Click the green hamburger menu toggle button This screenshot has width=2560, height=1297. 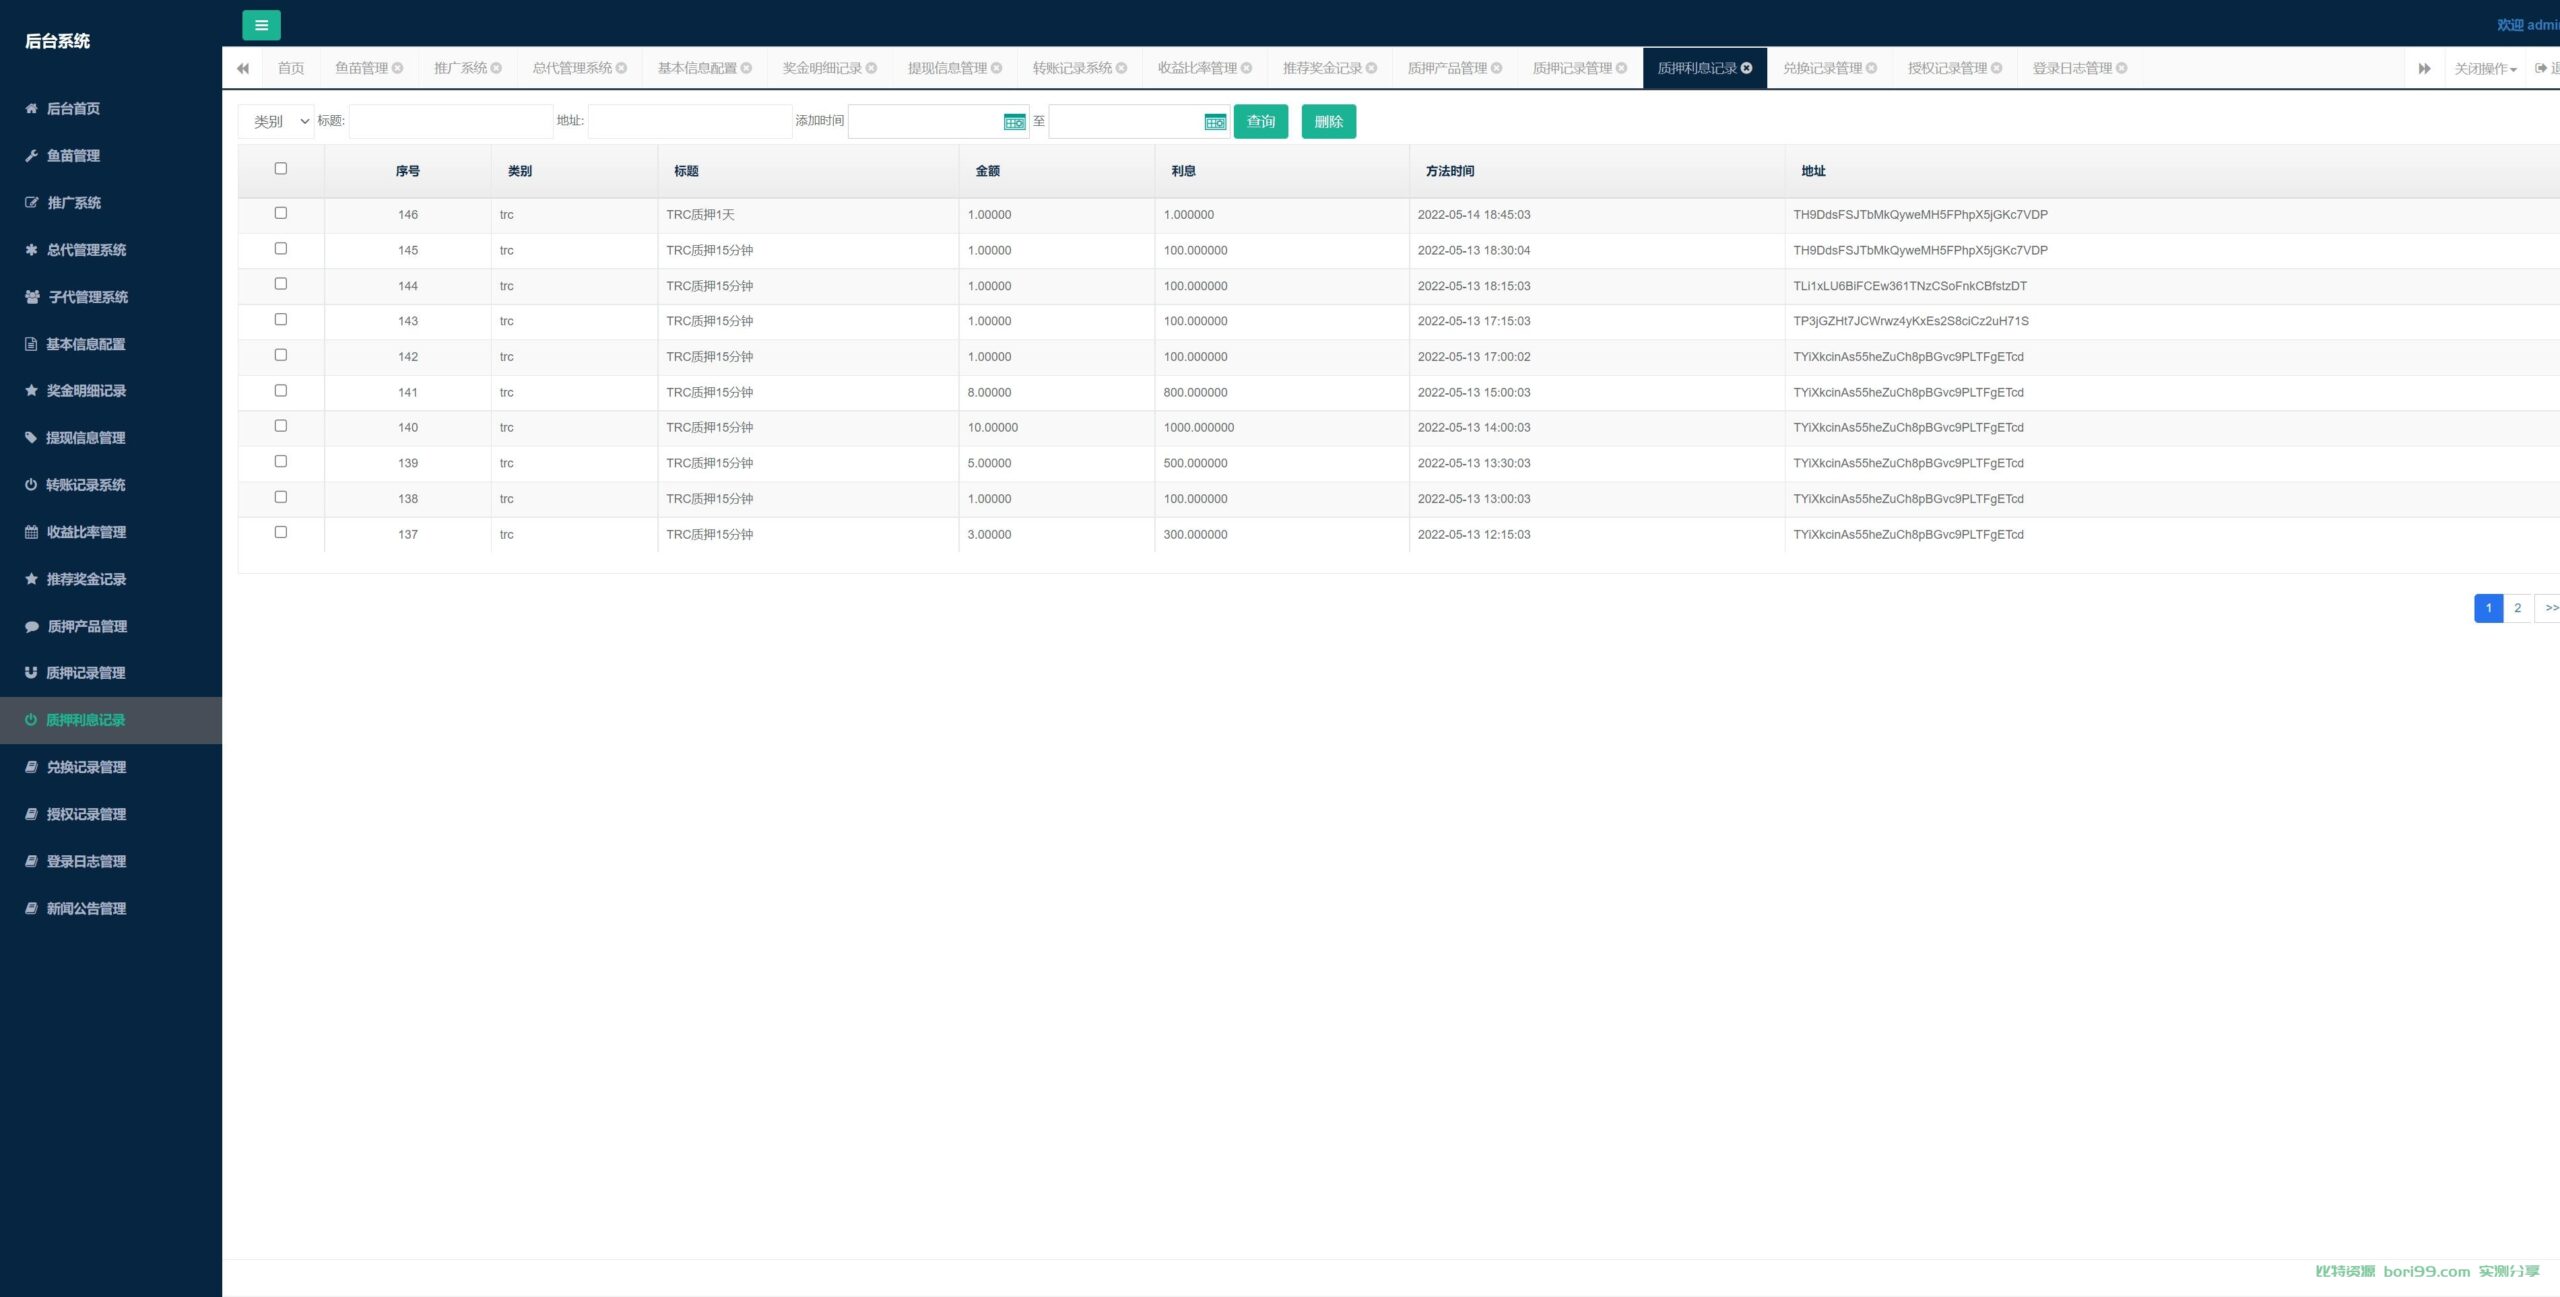[x=261, y=25]
